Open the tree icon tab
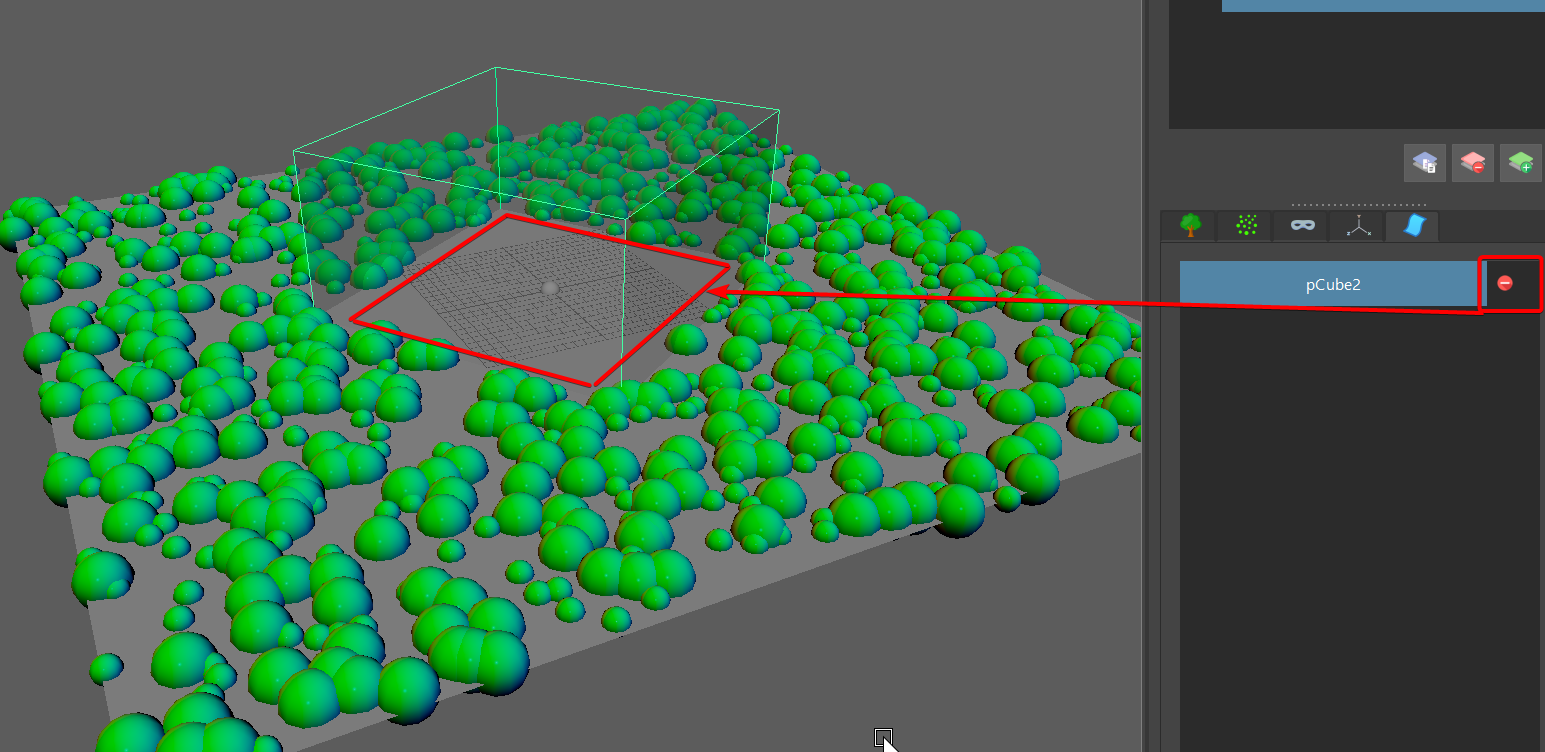 point(1189,226)
